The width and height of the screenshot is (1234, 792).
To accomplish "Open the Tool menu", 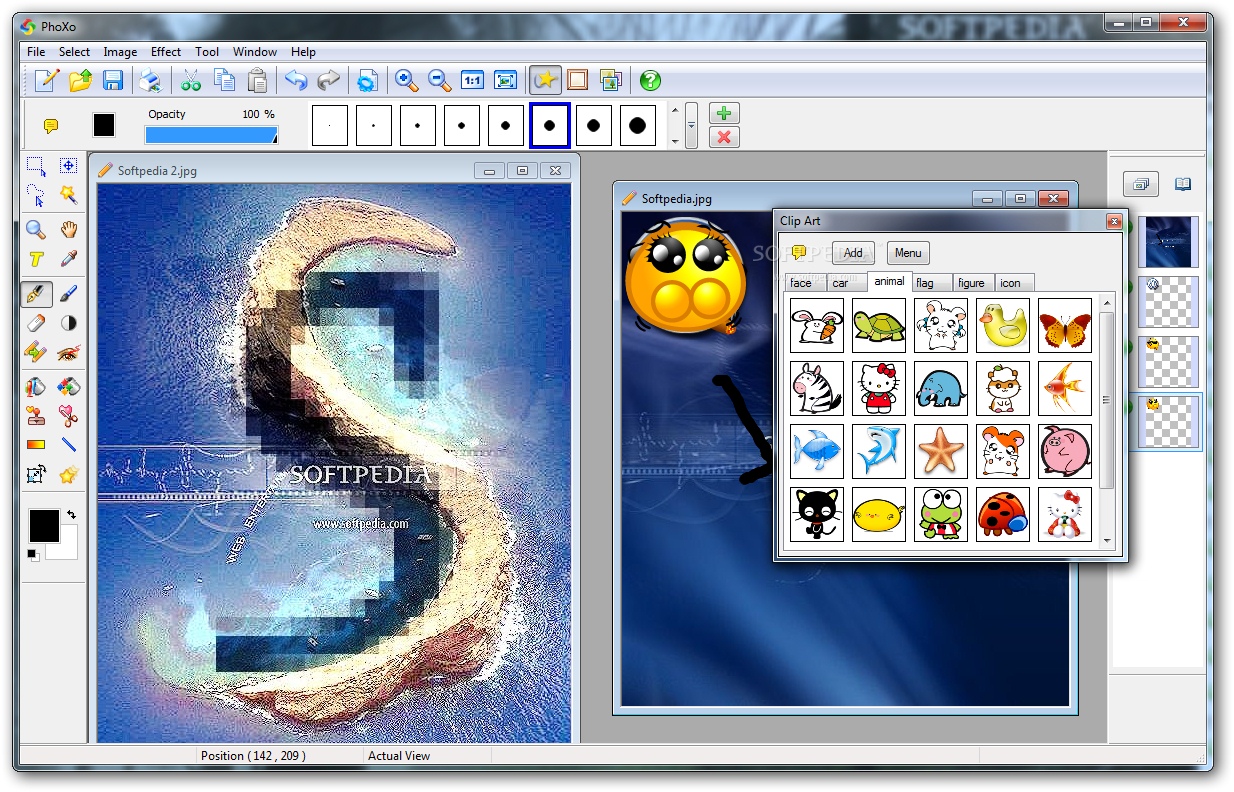I will [x=207, y=52].
